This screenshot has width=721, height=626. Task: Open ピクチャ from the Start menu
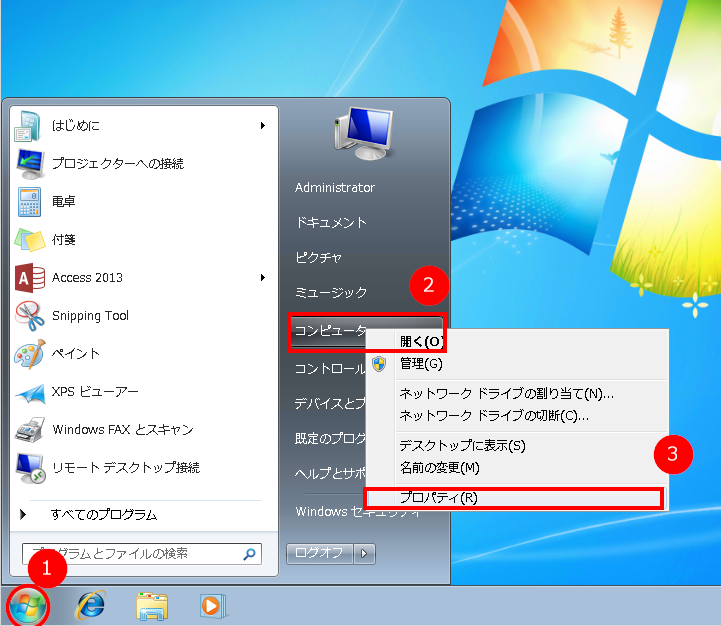[x=318, y=258]
